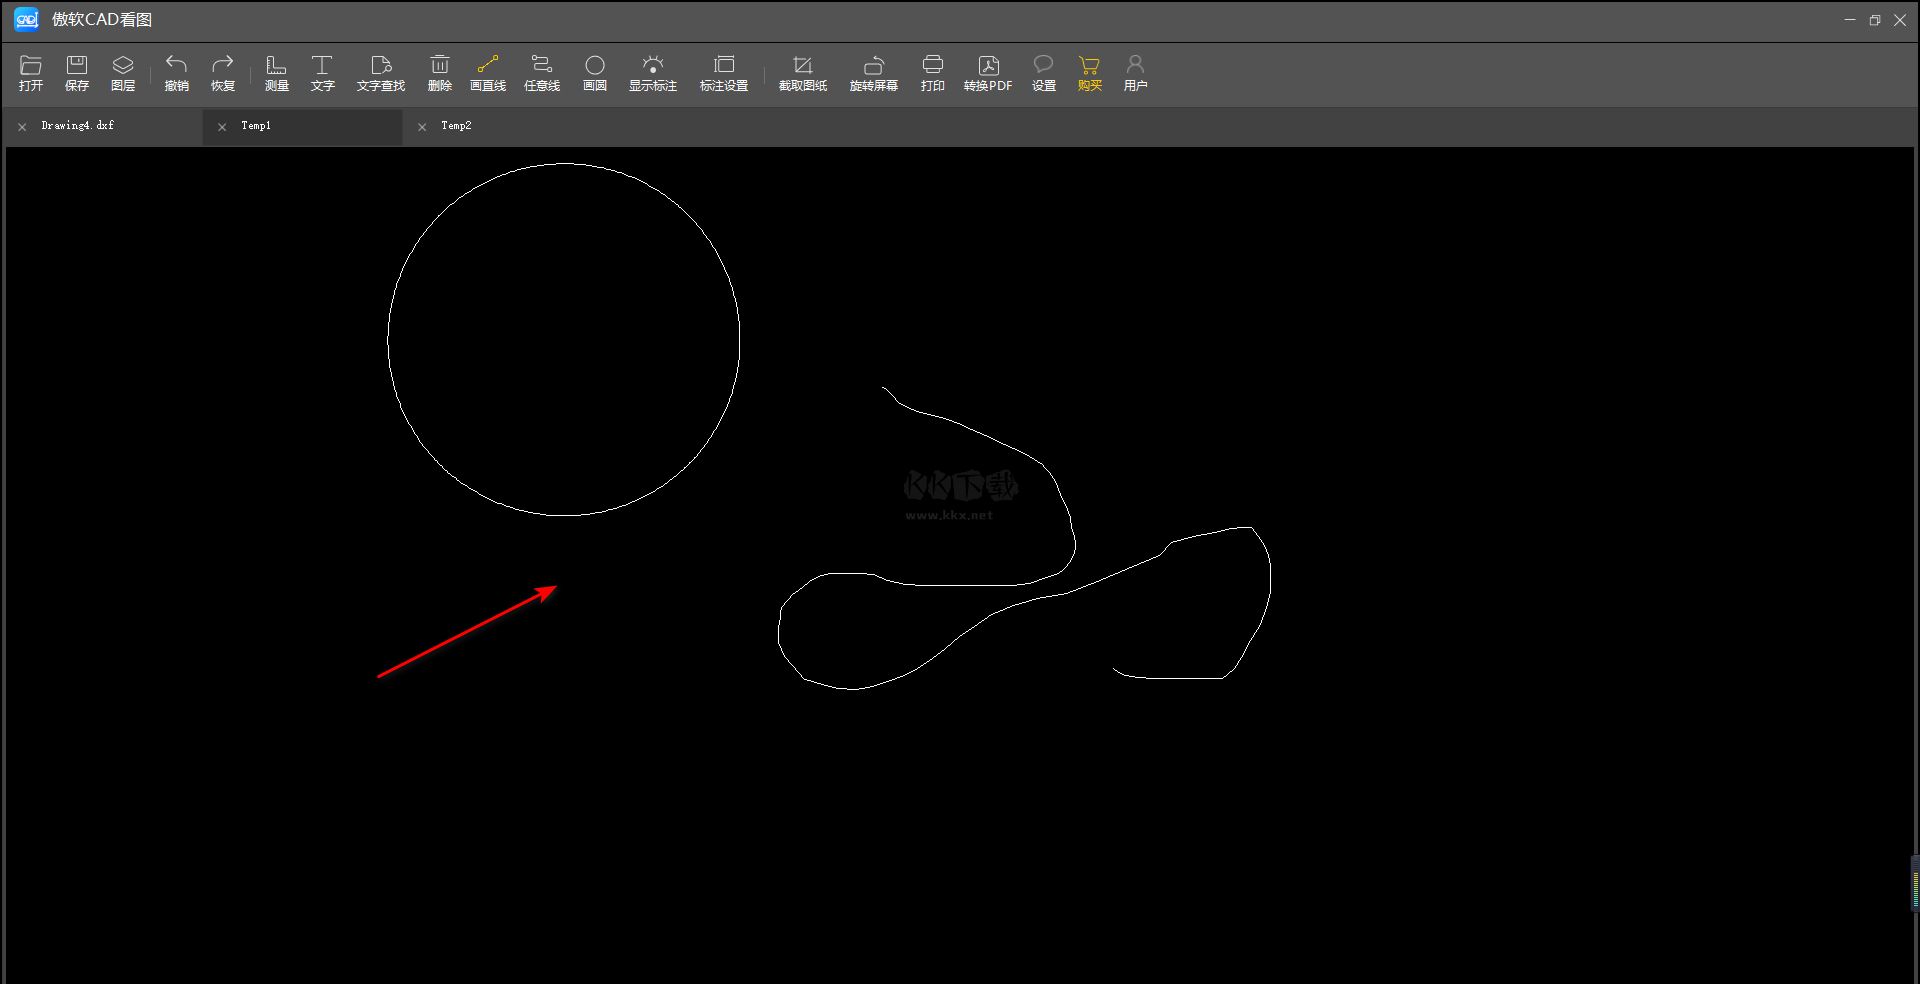The width and height of the screenshot is (1920, 984).
Task: Open the 用户 (User) account icon
Action: click(1135, 73)
